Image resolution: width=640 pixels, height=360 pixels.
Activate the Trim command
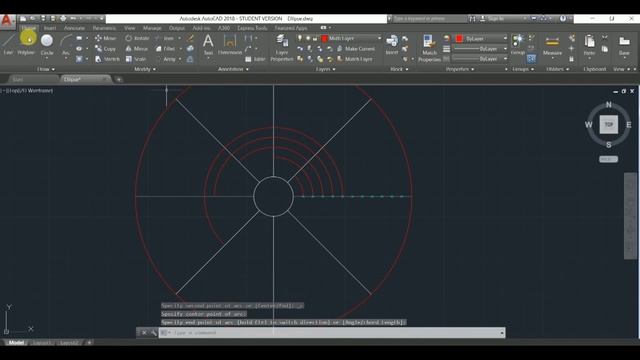click(164, 38)
